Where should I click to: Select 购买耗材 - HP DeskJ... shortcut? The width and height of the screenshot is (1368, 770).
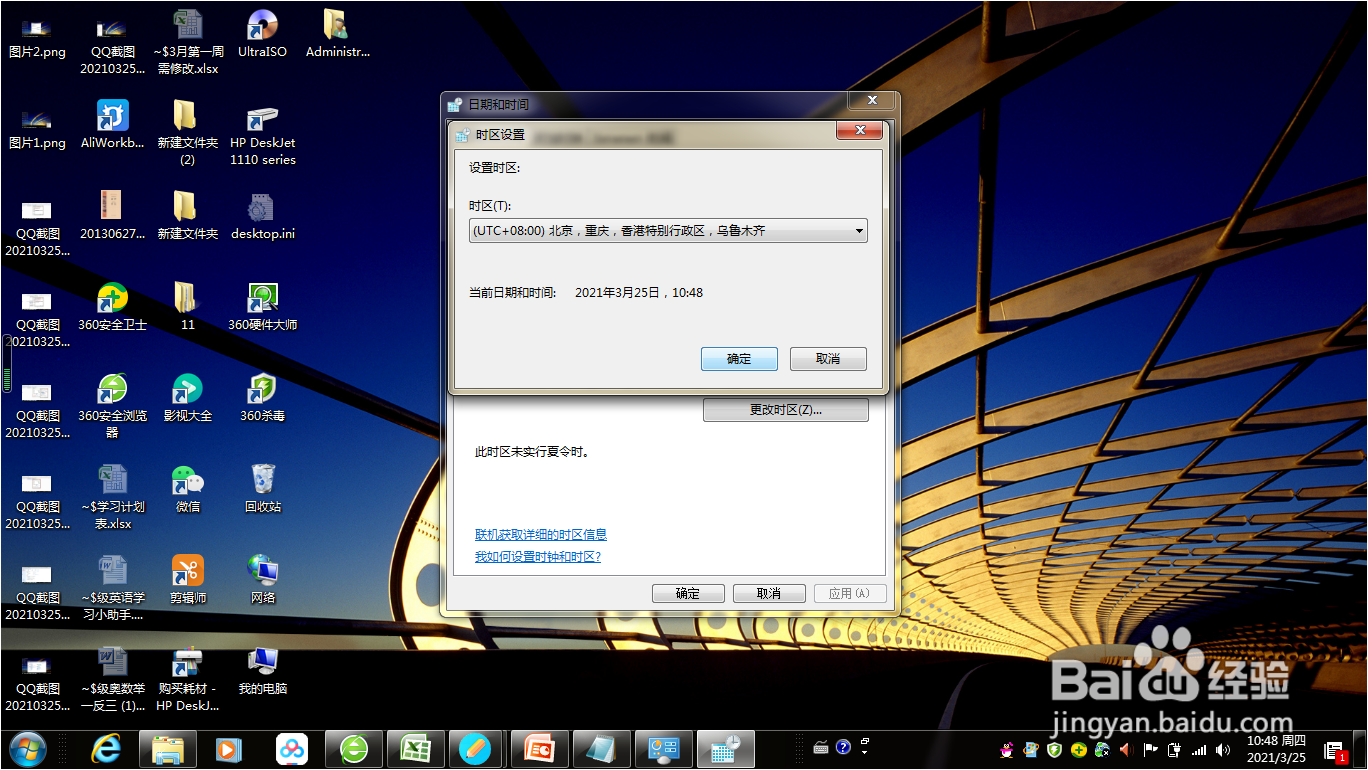point(188,679)
